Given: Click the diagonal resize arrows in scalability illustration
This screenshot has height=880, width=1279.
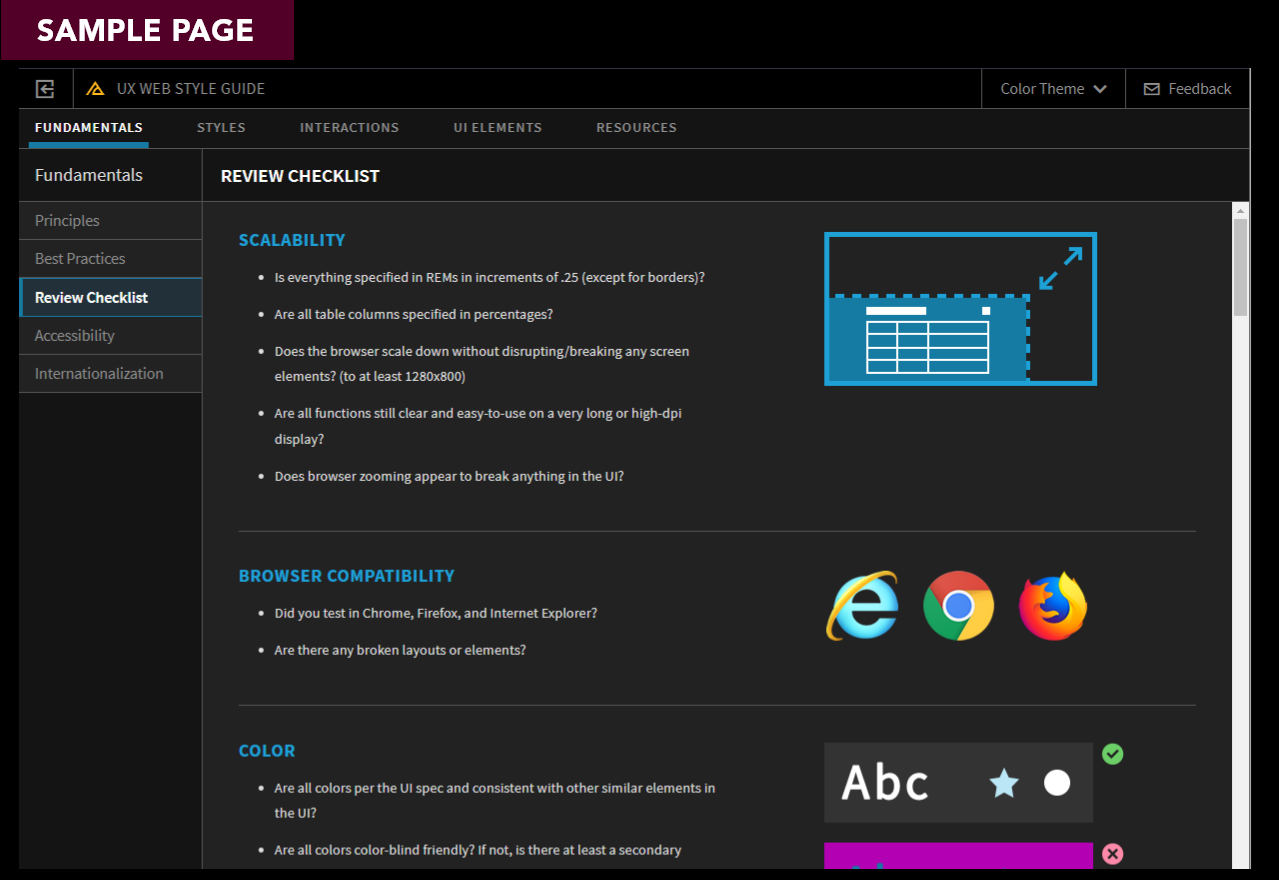Looking at the screenshot, I should 1060,269.
